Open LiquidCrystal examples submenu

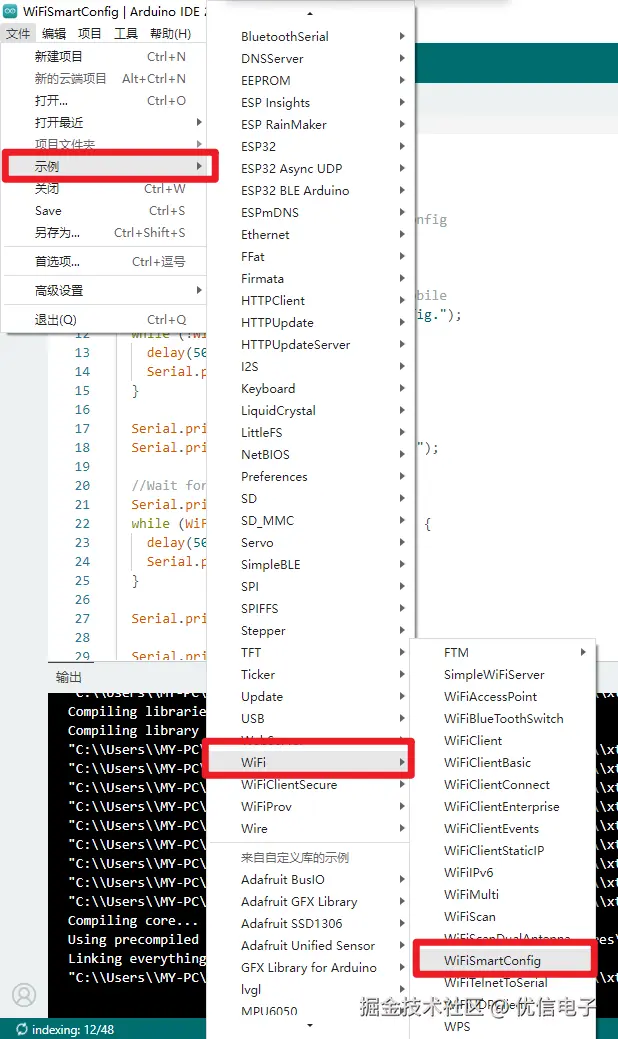tap(311, 410)
